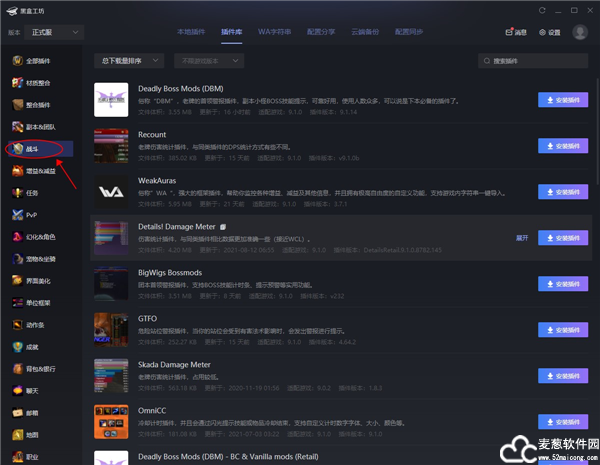Open the 配置分享 tab
The width and height of the screenshot is (600, 465).
coord(321,32)
